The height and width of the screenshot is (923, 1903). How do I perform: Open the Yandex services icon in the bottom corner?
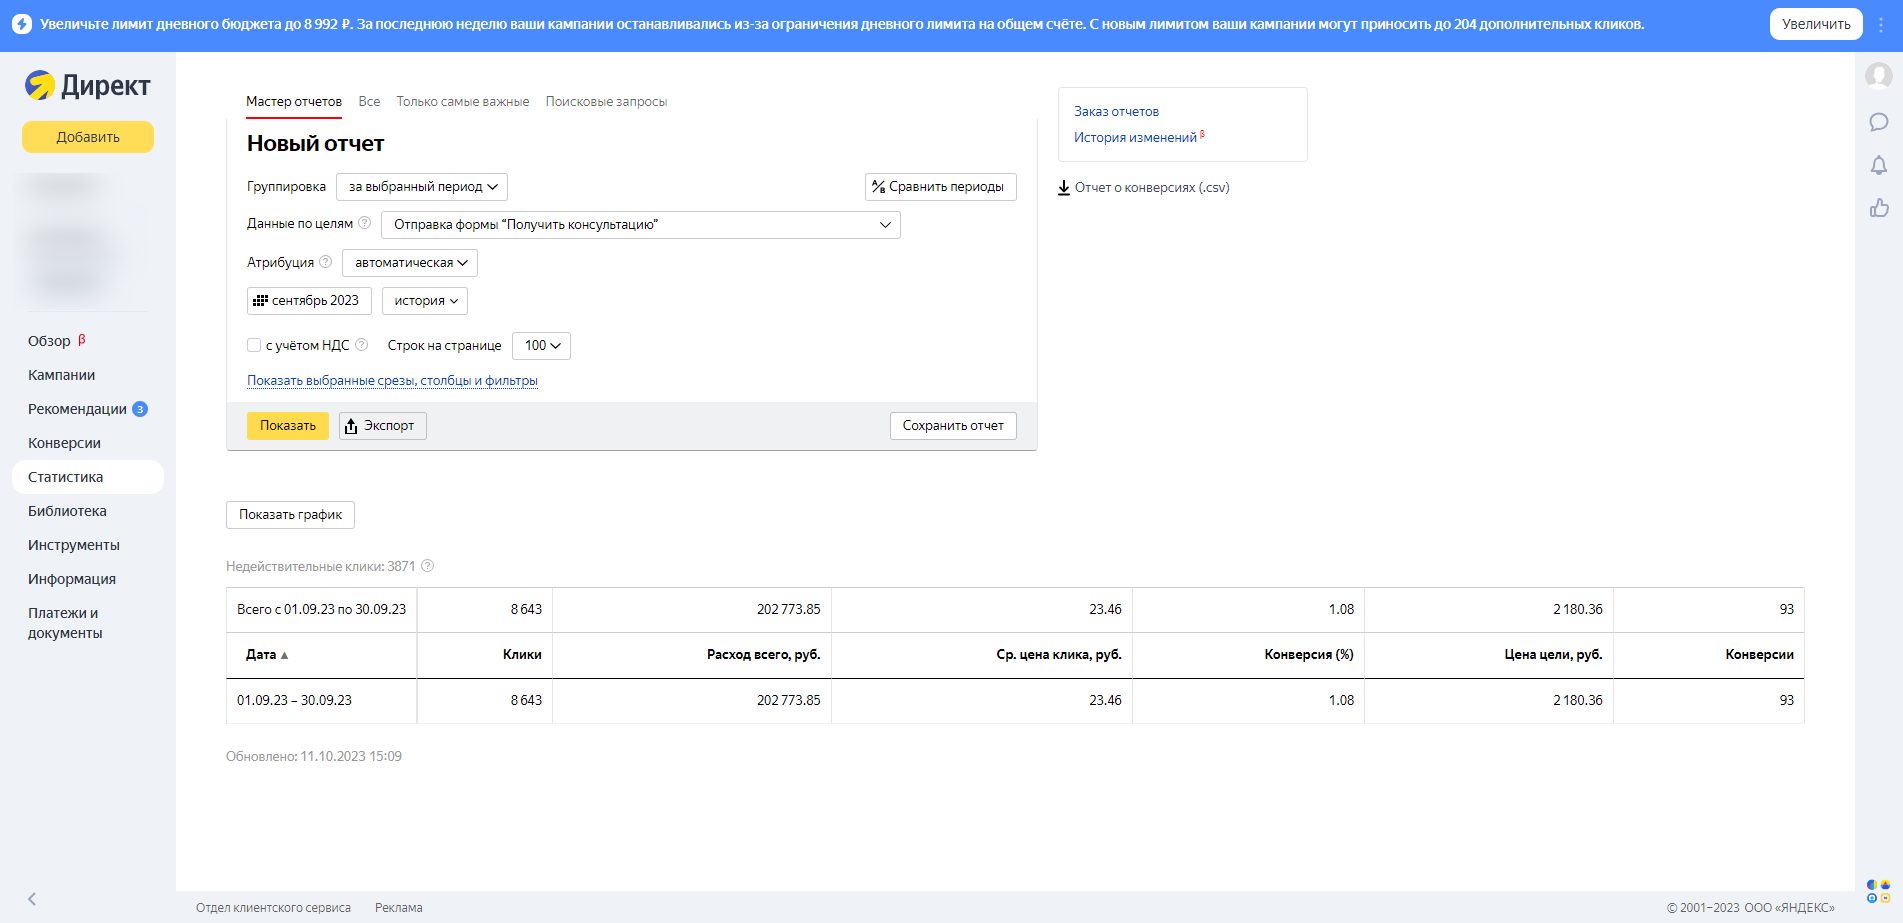(x=1877, y=891)
